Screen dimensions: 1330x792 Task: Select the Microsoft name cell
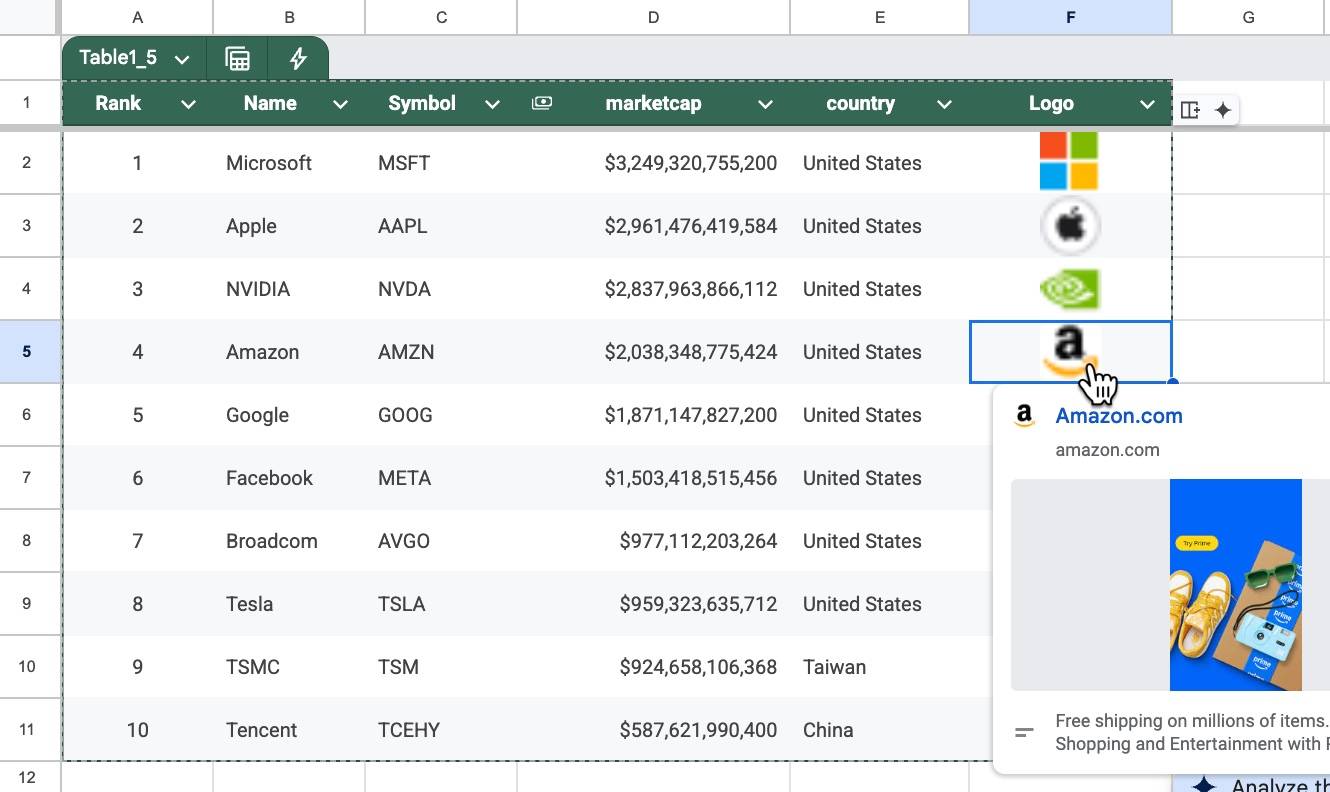click(x=289, y=163)
